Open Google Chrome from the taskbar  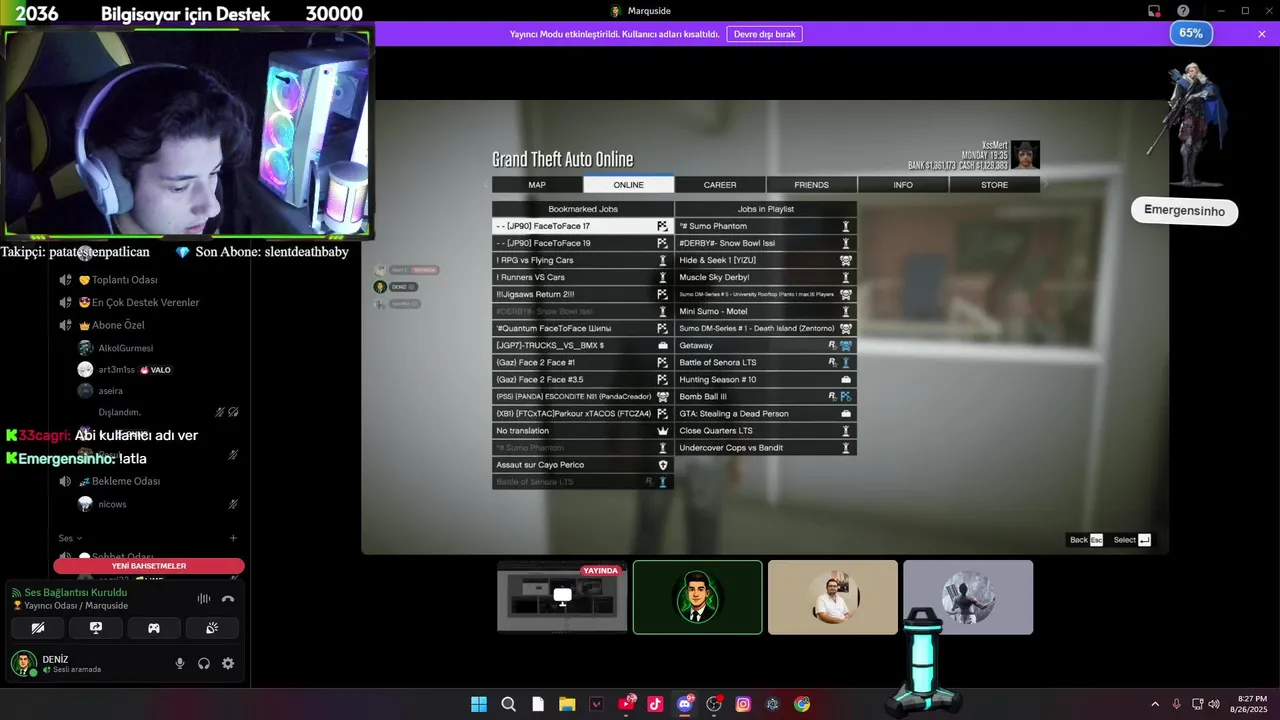pyautogui.click(x=802, y=704)
